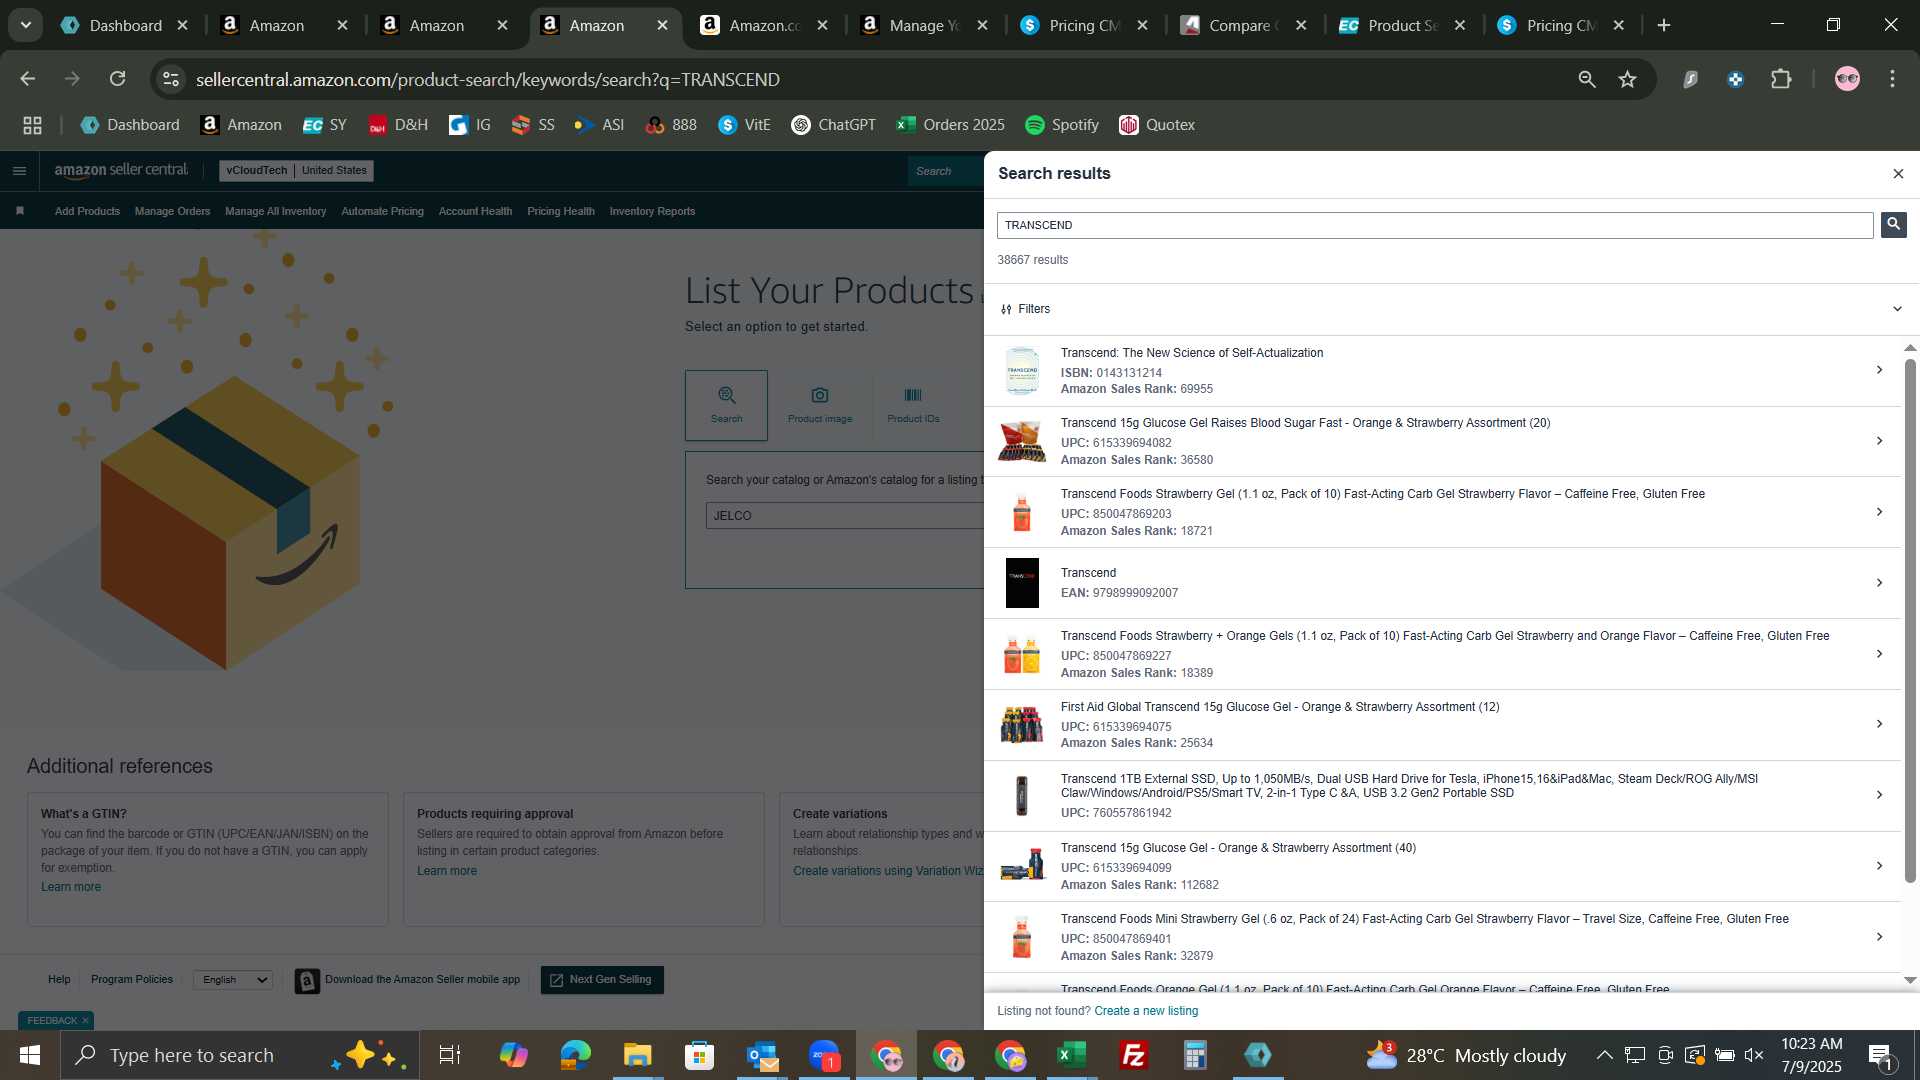Screen dimensions: 1920x1080
Task: Click the bookmark flag icon in nav bar
Action: pyautogui.click(x=20, y=211)
